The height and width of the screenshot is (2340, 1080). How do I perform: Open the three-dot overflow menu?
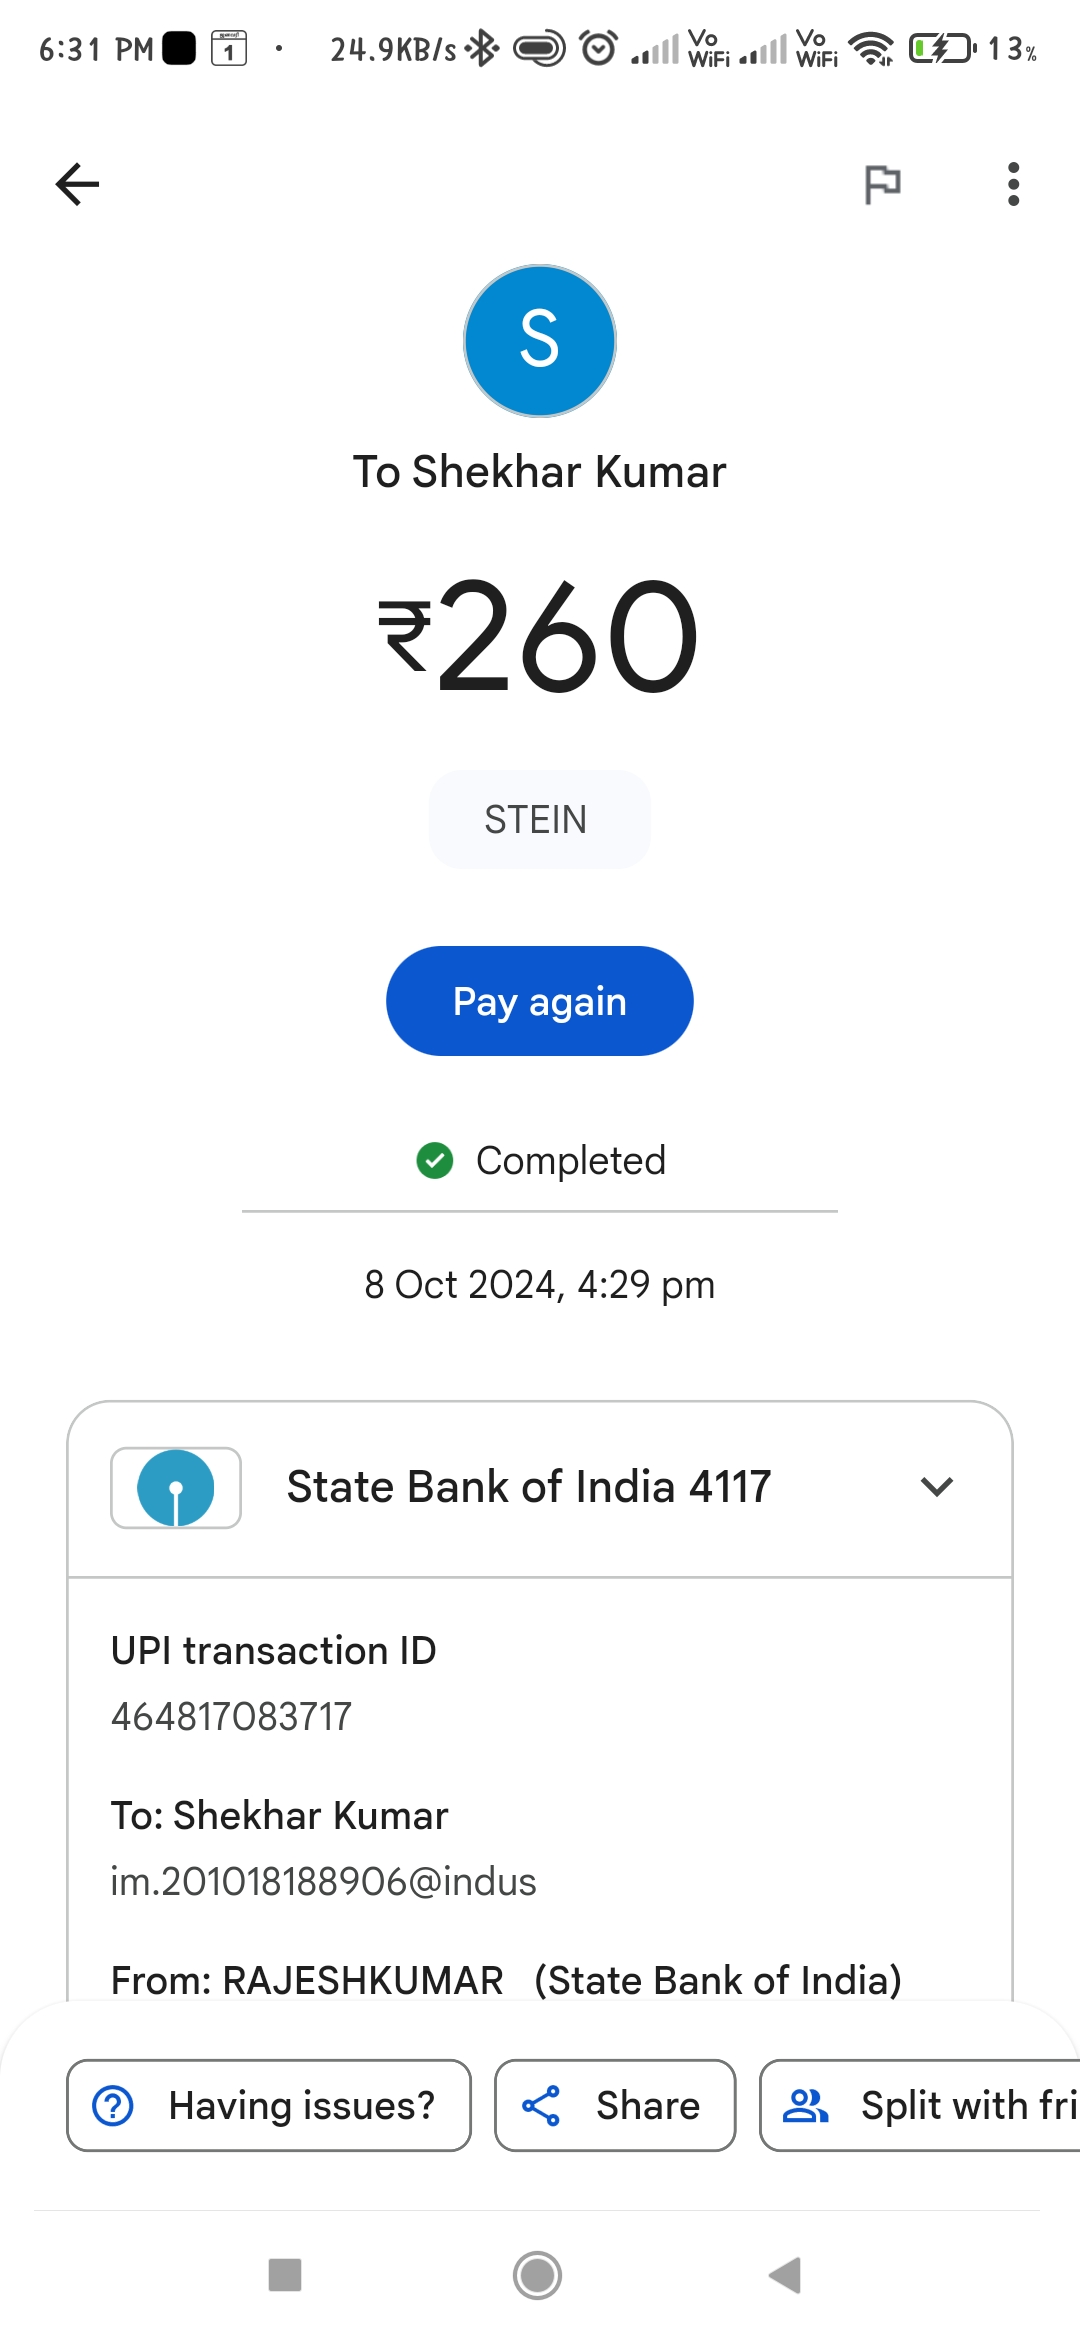pyautogui.click(x=1013, y=184)
